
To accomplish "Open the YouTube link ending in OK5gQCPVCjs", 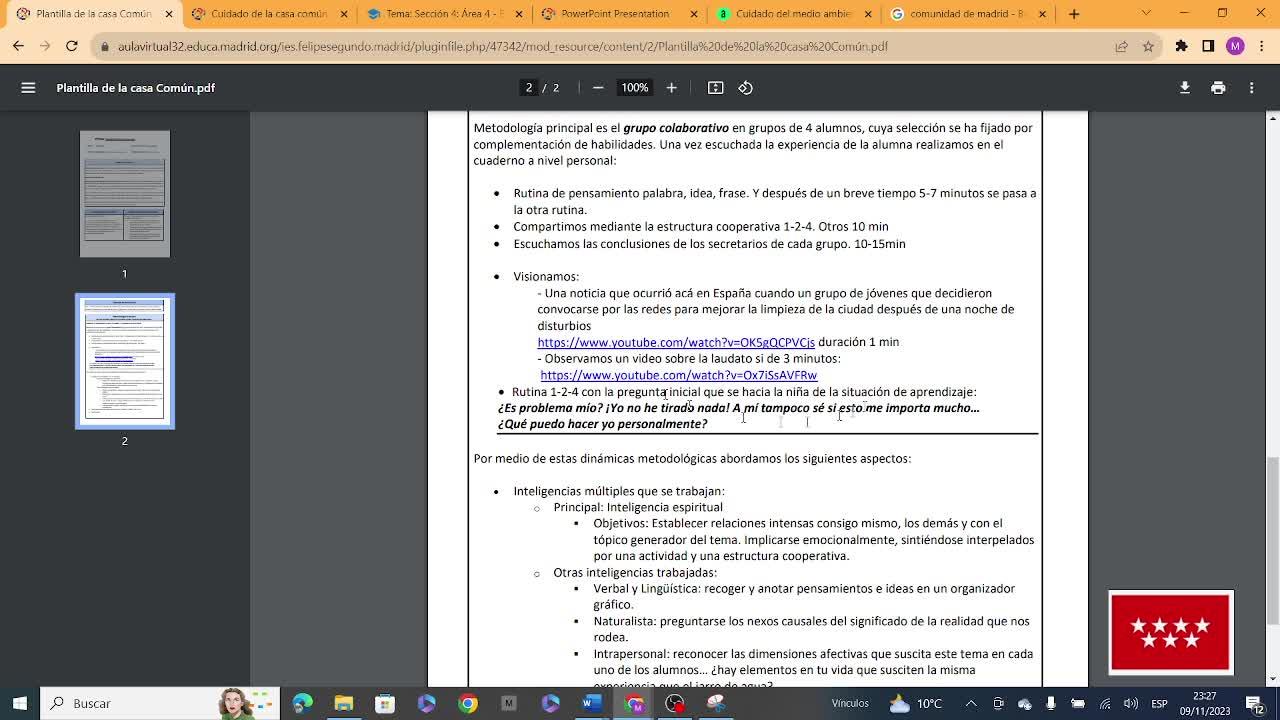I will [x=676, y=342].
